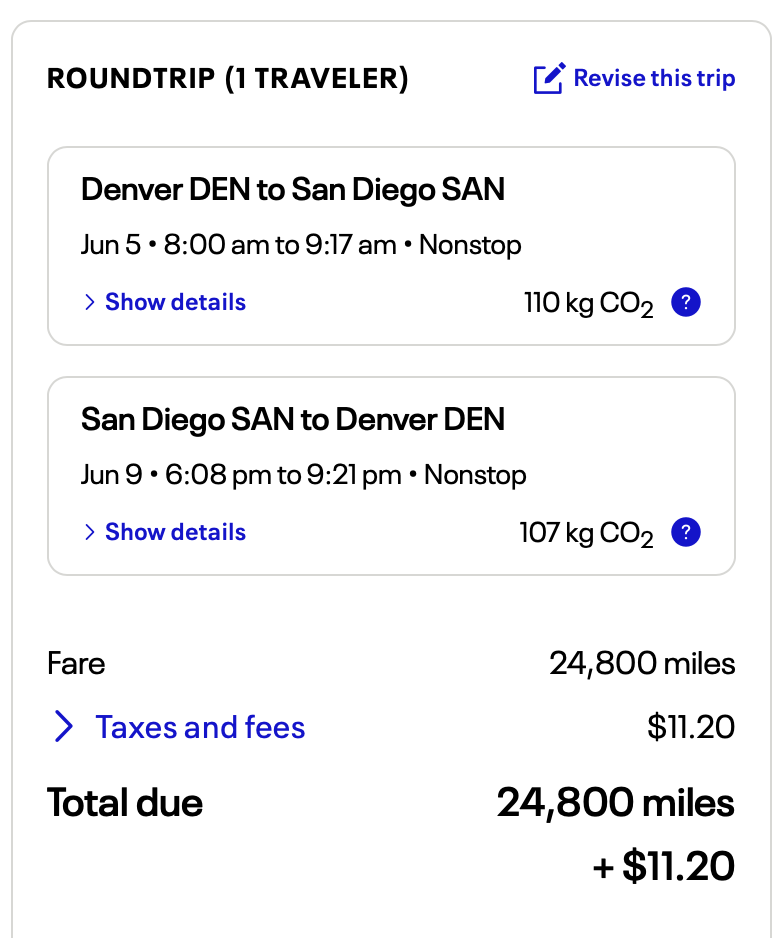Show details for the Jun 5 outbound flight

pos(175,302)
